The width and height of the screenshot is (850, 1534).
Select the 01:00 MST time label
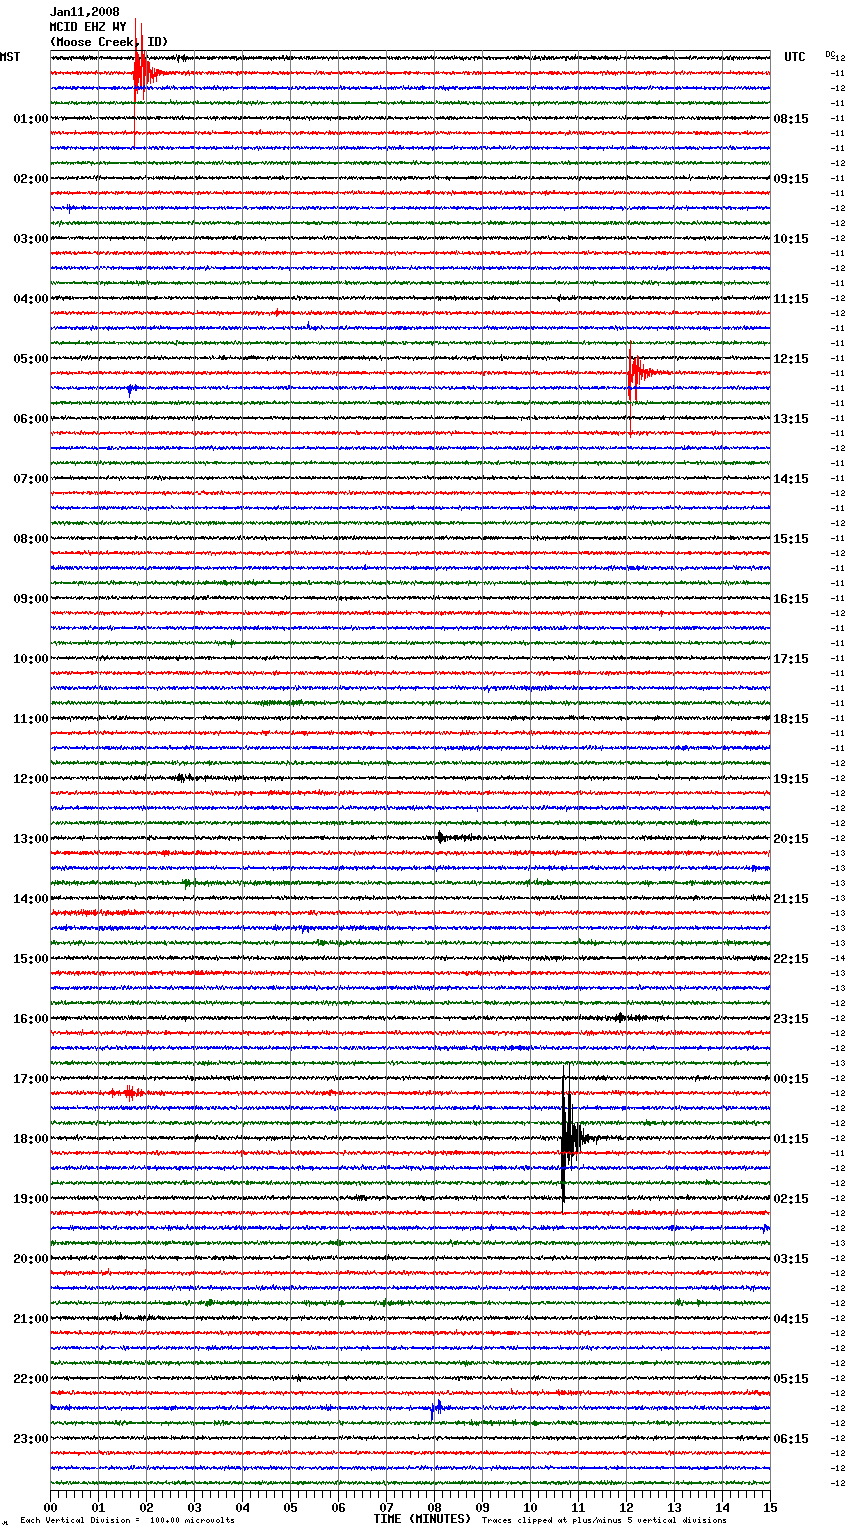click(x=30, y=119)
